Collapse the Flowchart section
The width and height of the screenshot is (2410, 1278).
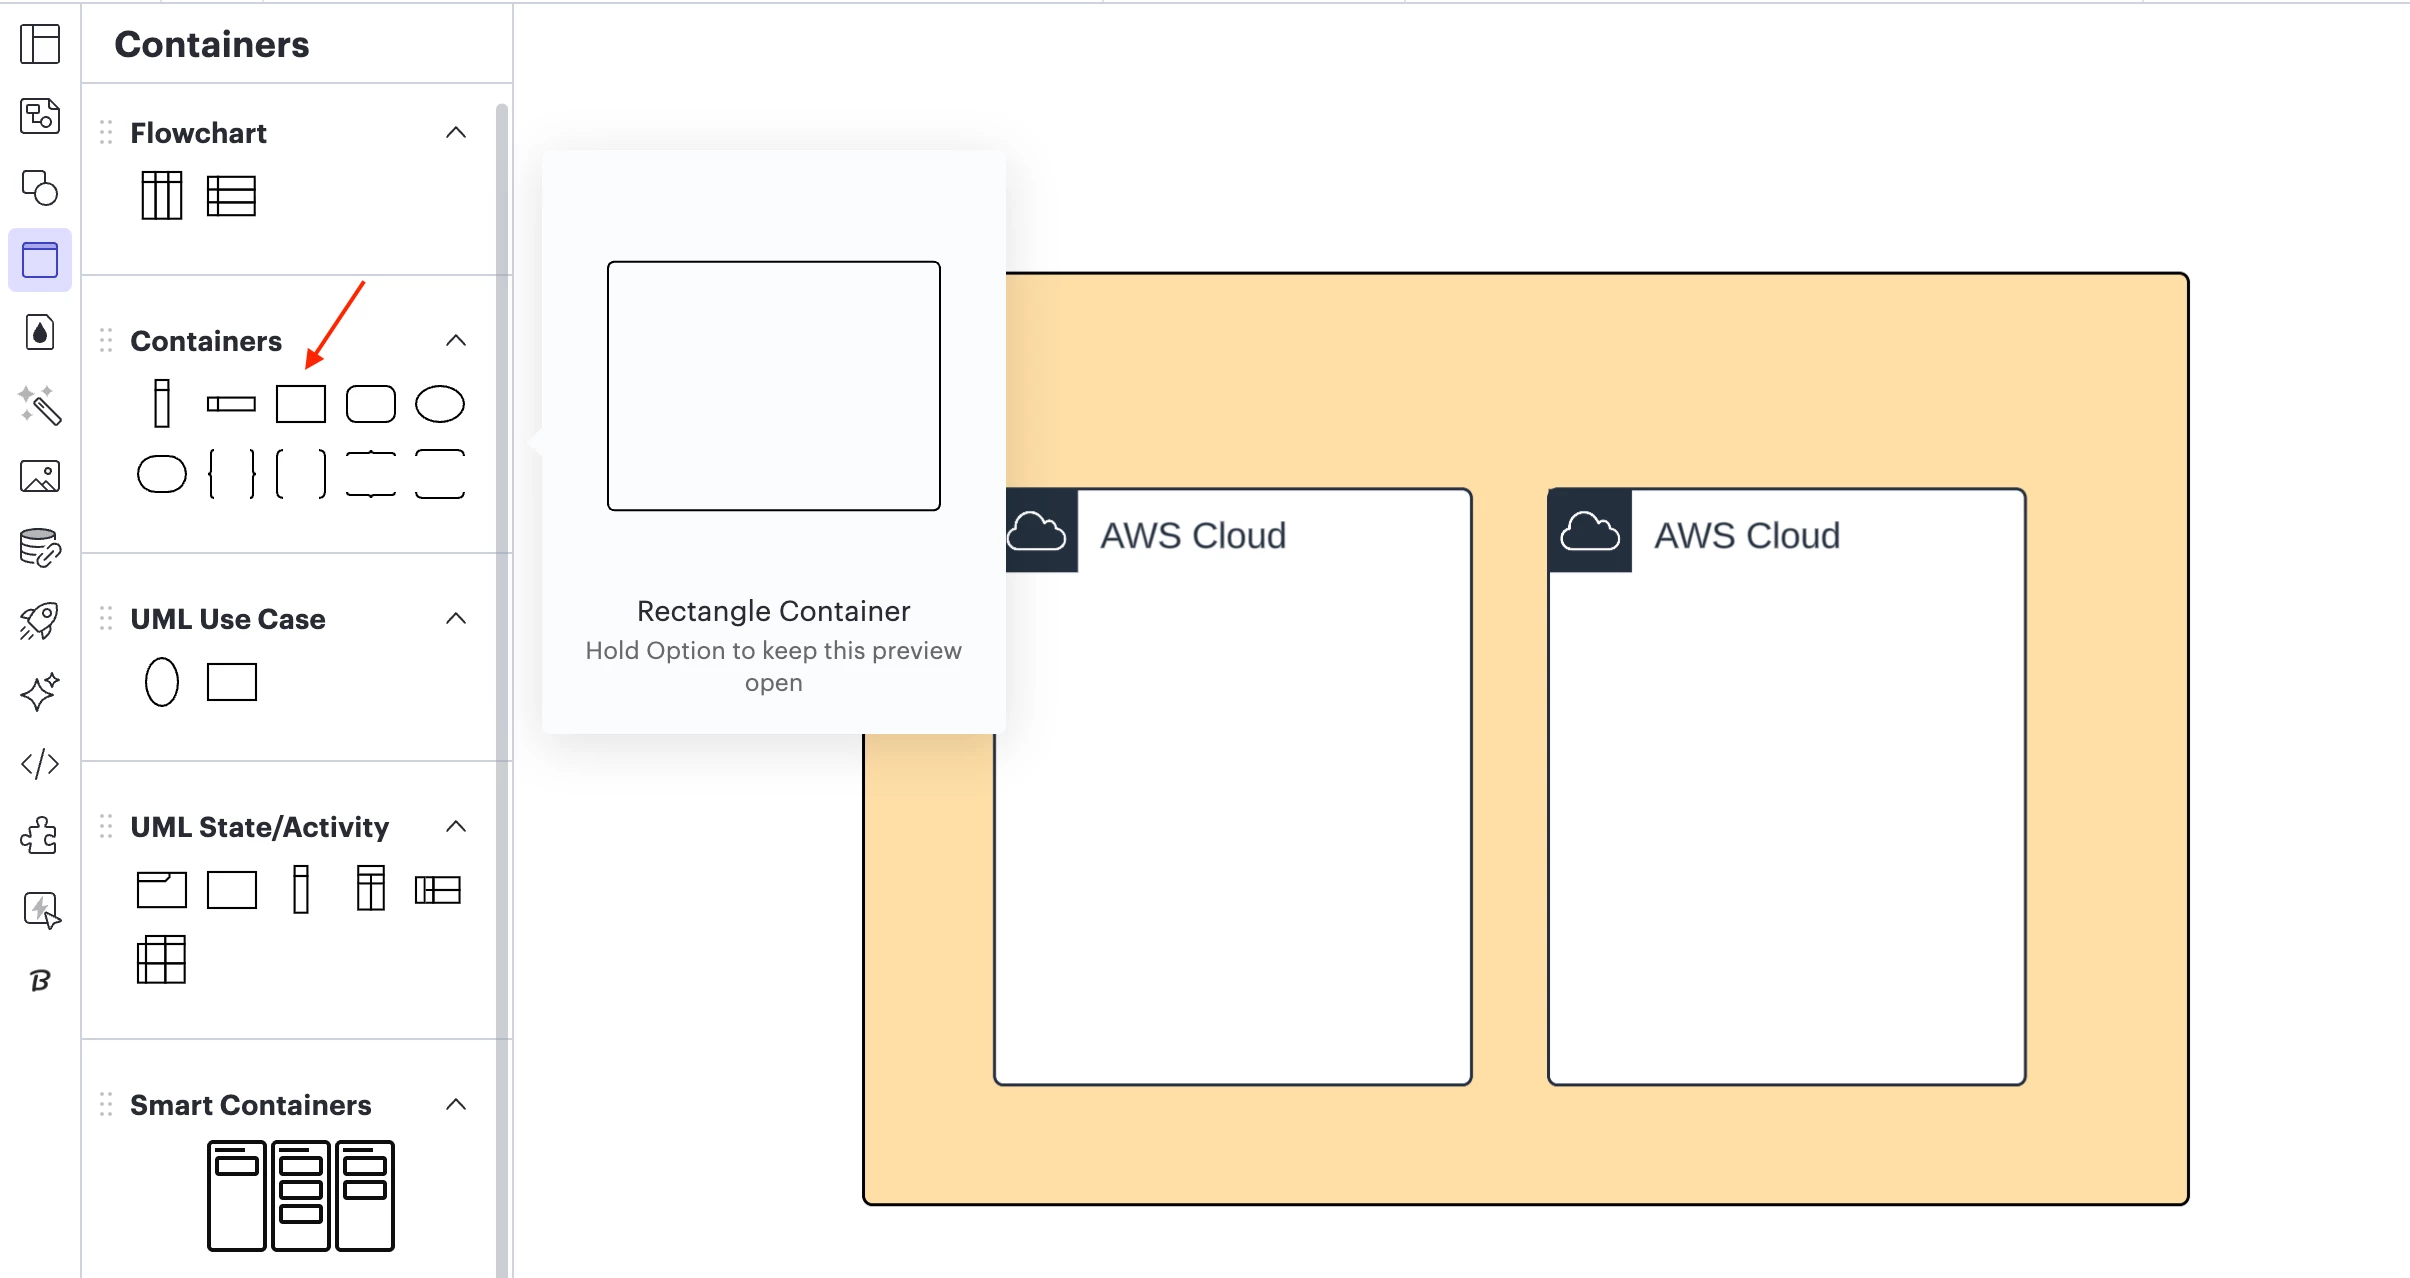click(456, 133)
